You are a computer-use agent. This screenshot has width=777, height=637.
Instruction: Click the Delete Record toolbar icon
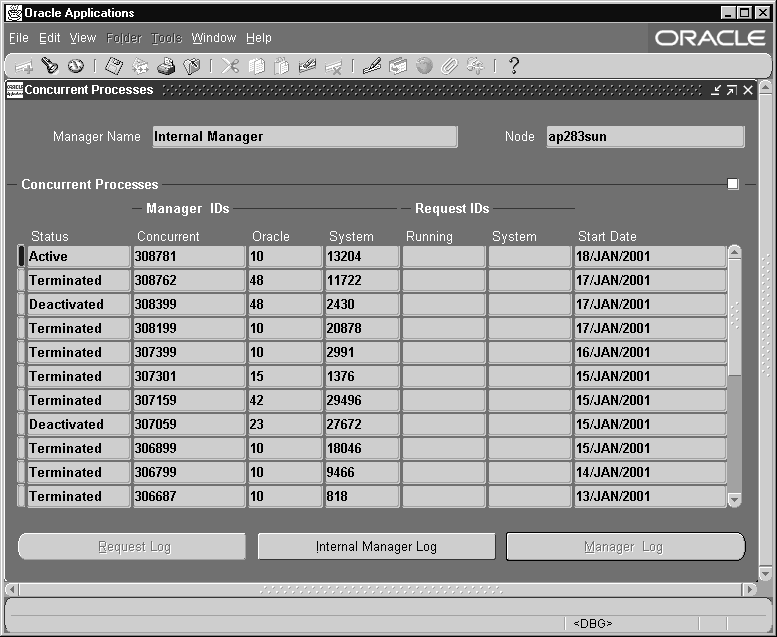click(333, 66)
